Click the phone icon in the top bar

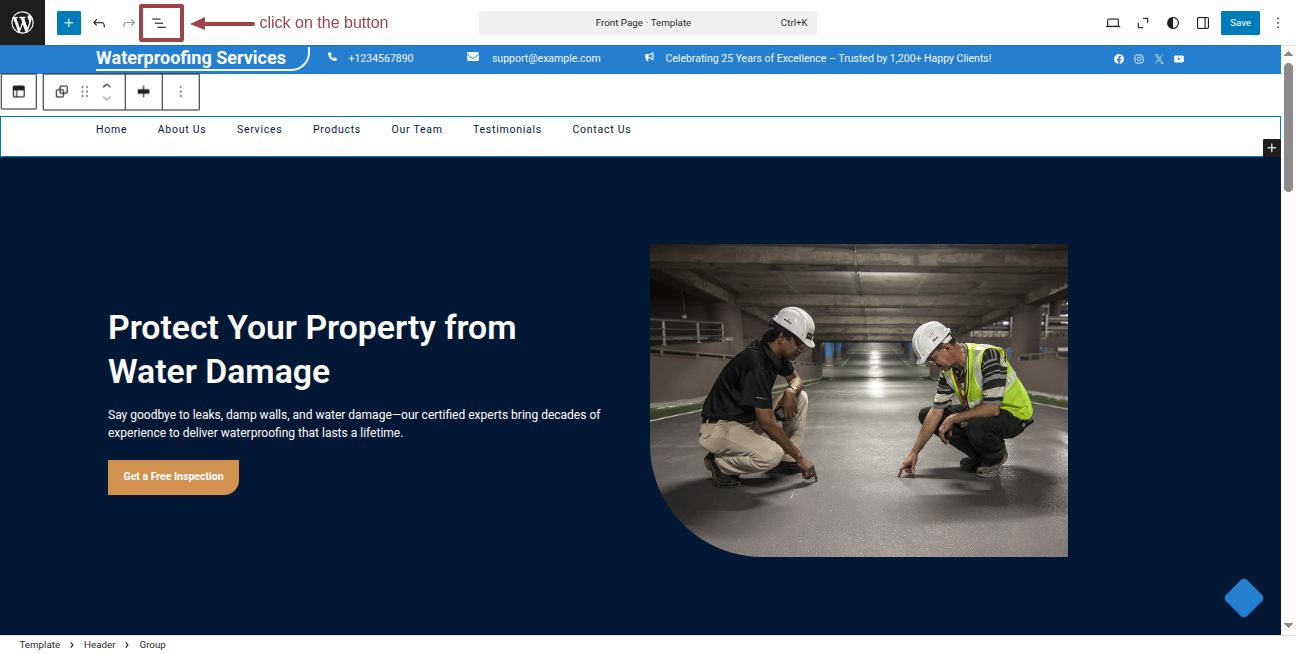pyautogui.click(x=333, y=58)
